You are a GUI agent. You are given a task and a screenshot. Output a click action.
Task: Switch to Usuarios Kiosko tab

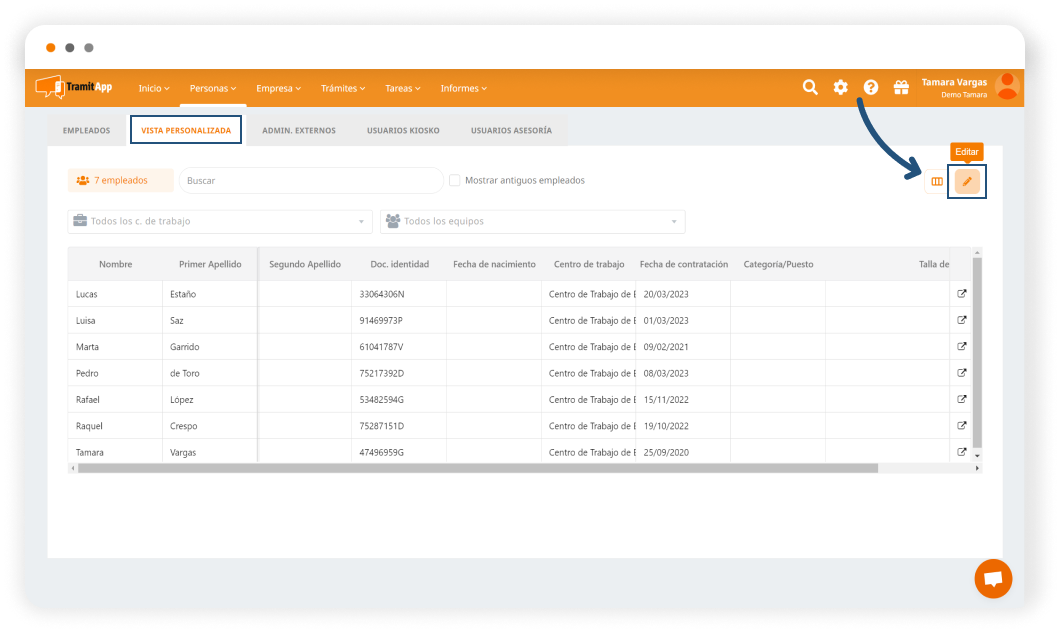[403, 131]
